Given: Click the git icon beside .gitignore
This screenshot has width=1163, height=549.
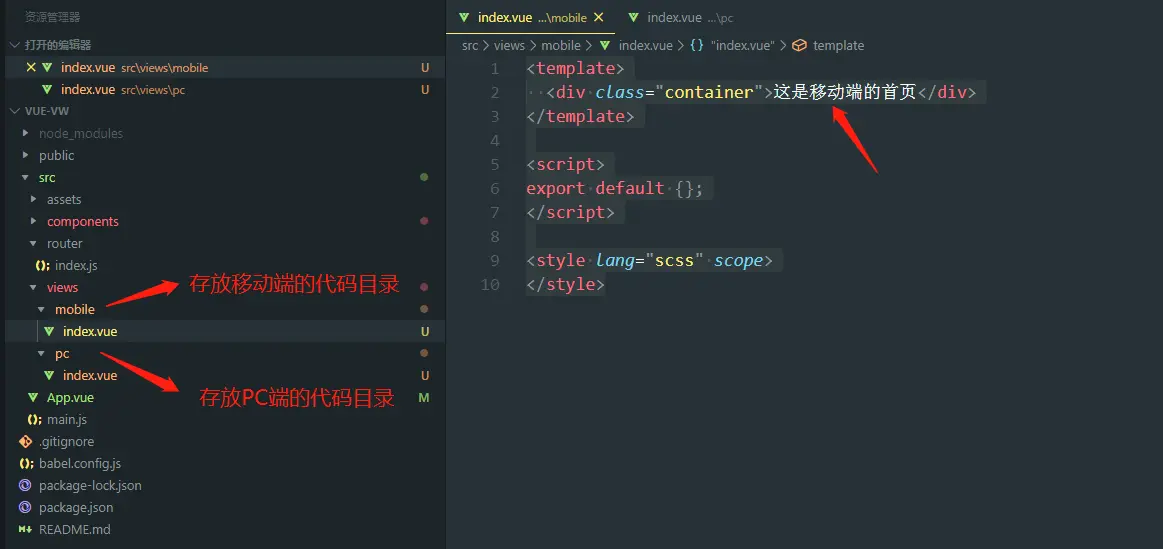Looking at the screenshot, I should 25,441.
